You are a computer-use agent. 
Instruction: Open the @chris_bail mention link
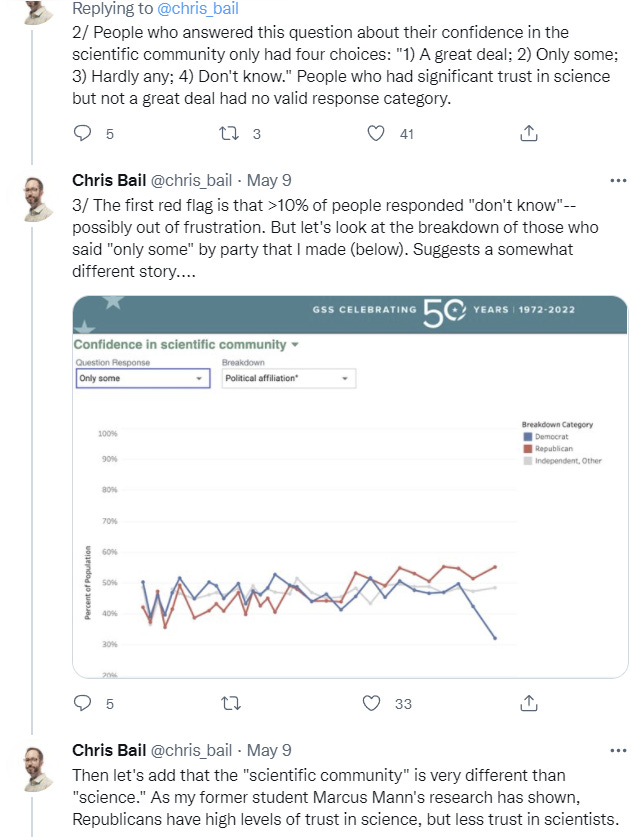tap(197, 9)
